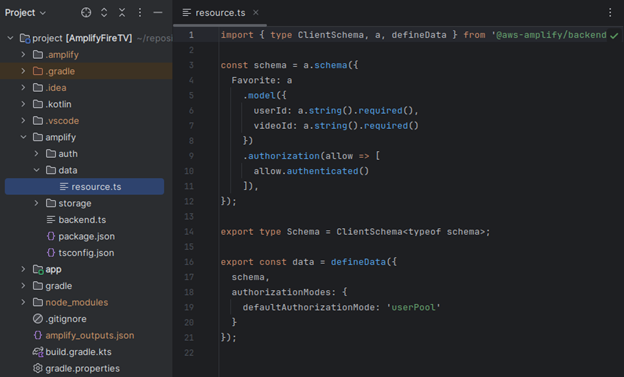Click the .gitignore ignore-file icon
624x377 pixels.
coord(38,319)
